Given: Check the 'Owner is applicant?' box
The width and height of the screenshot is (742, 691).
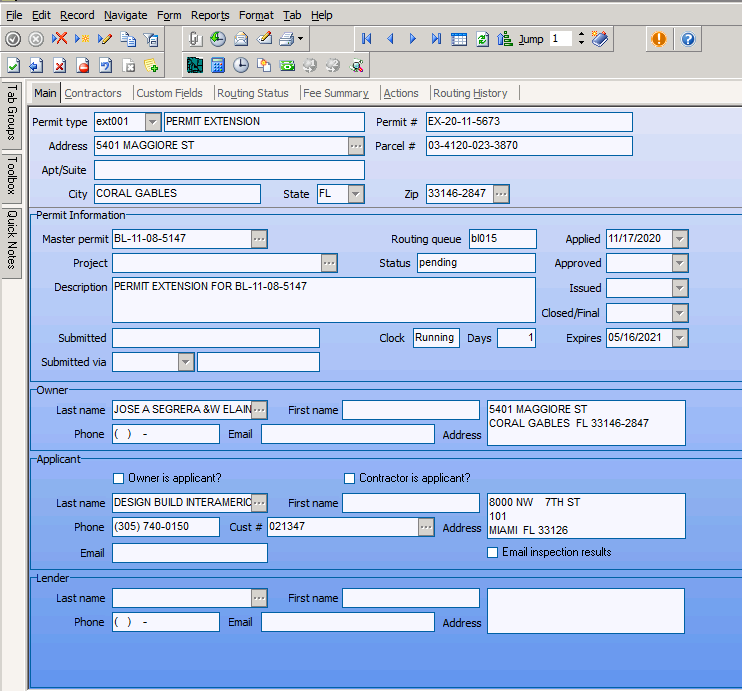Looking at the screenshot, I should [120, 478].
